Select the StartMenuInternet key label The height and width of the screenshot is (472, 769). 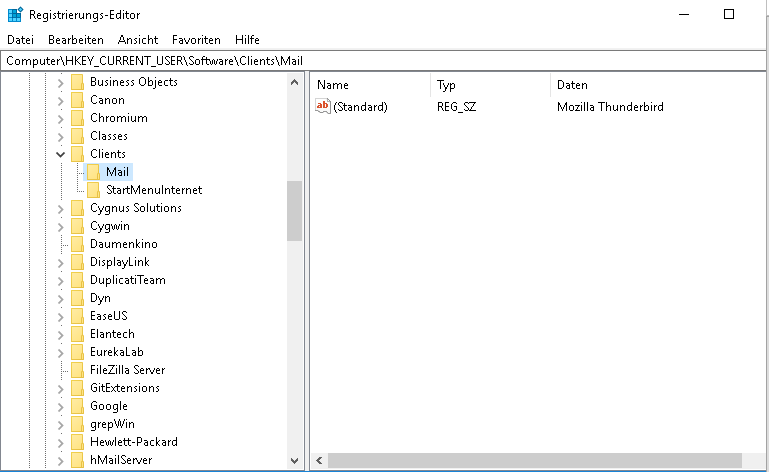(154, 190)
